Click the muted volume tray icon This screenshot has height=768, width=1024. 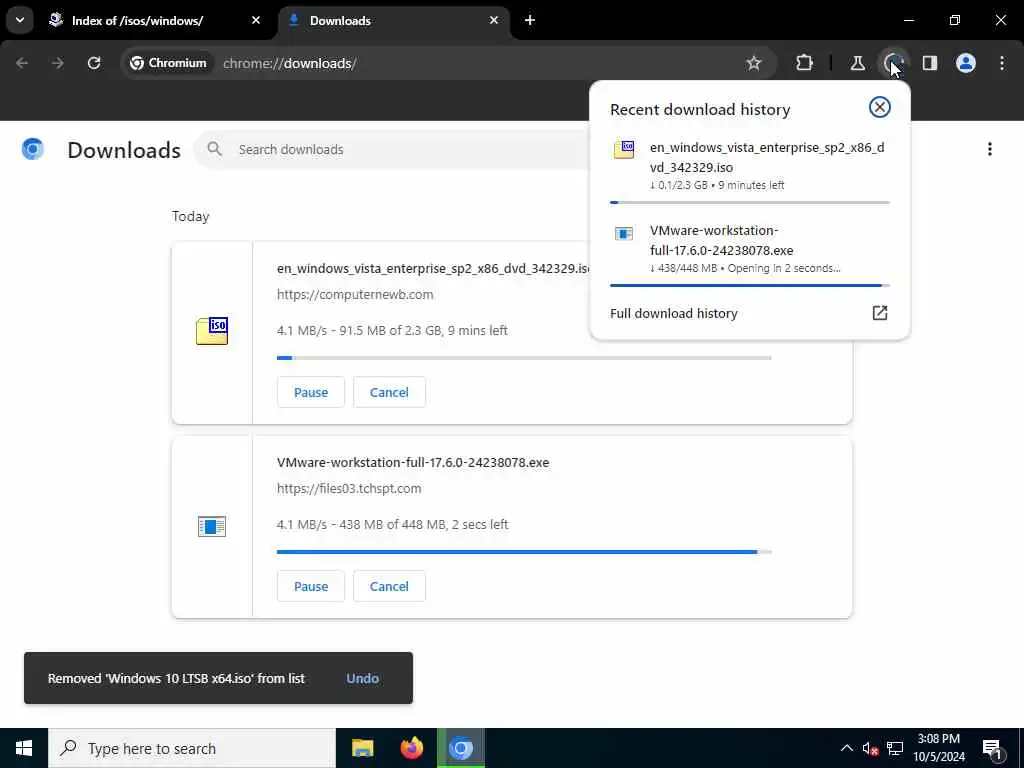(871, 748)
